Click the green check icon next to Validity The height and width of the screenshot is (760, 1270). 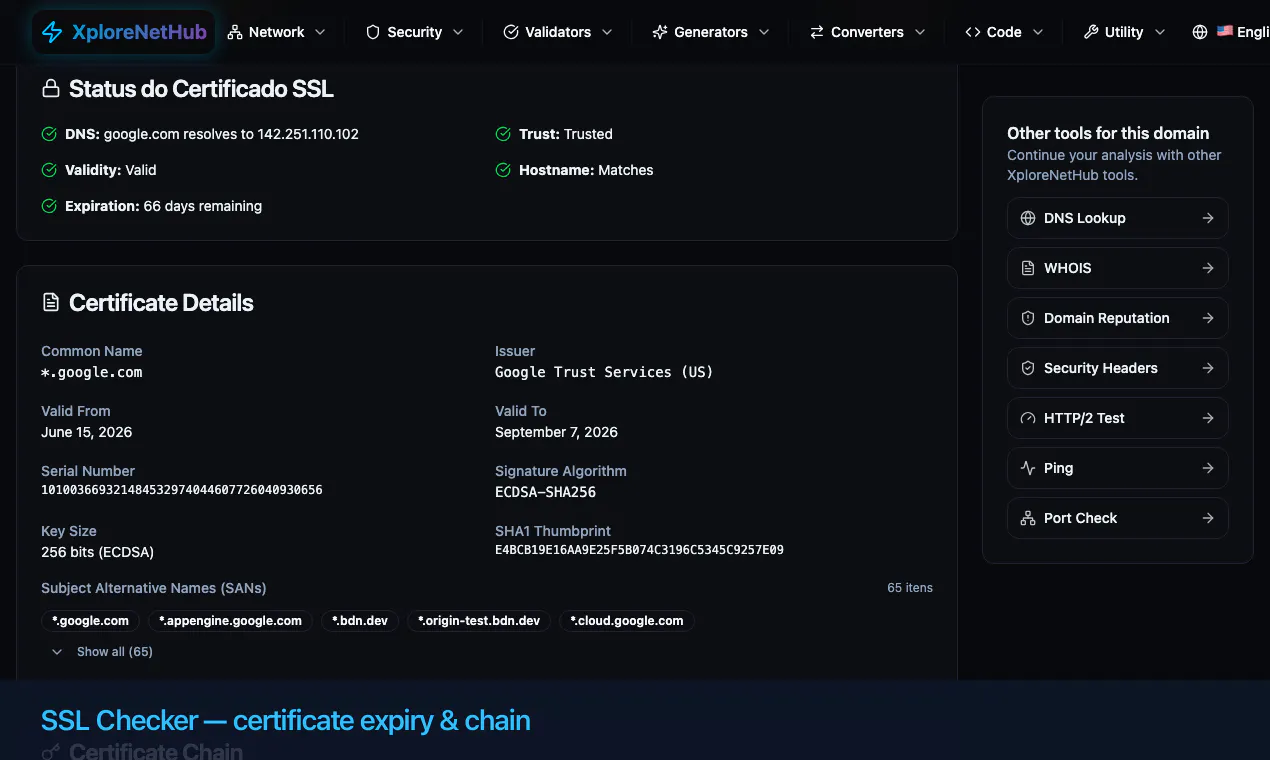point(49,170)
